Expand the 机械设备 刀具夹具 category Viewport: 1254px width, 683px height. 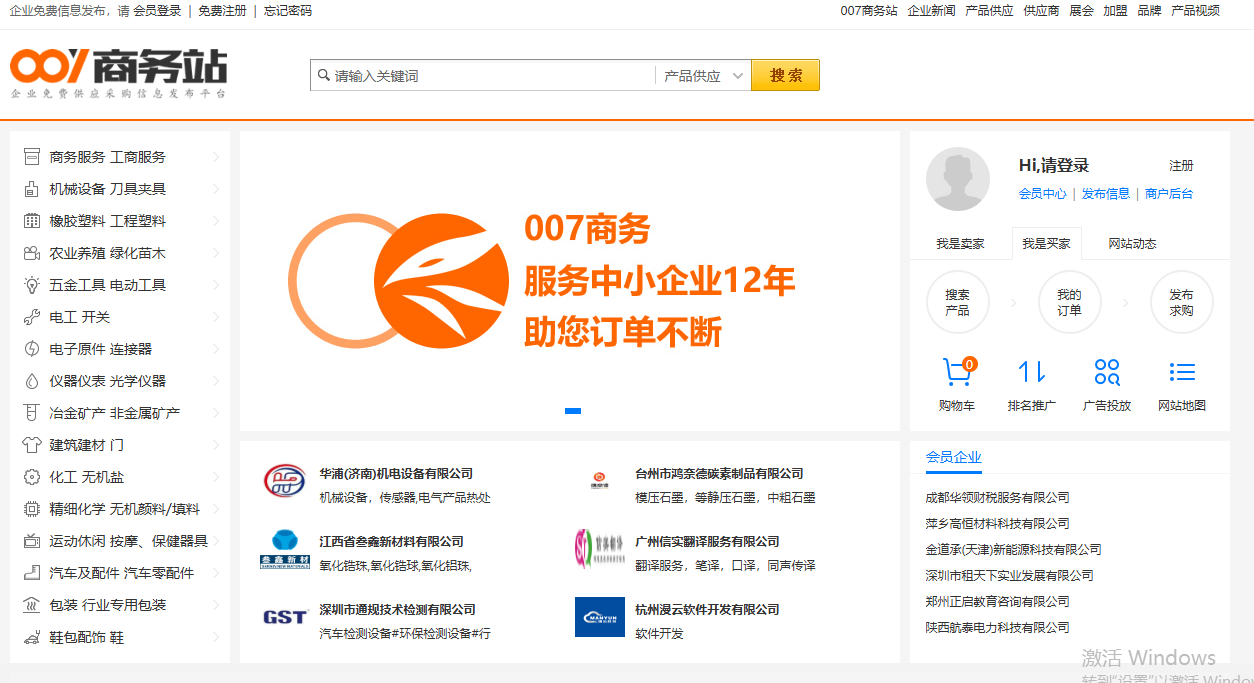[x=107, y=188]
